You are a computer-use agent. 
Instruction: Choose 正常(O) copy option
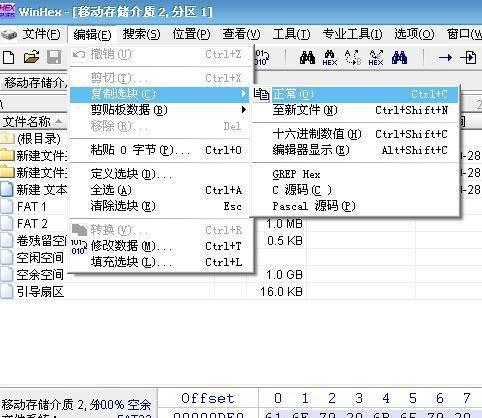tap(355, 94)
